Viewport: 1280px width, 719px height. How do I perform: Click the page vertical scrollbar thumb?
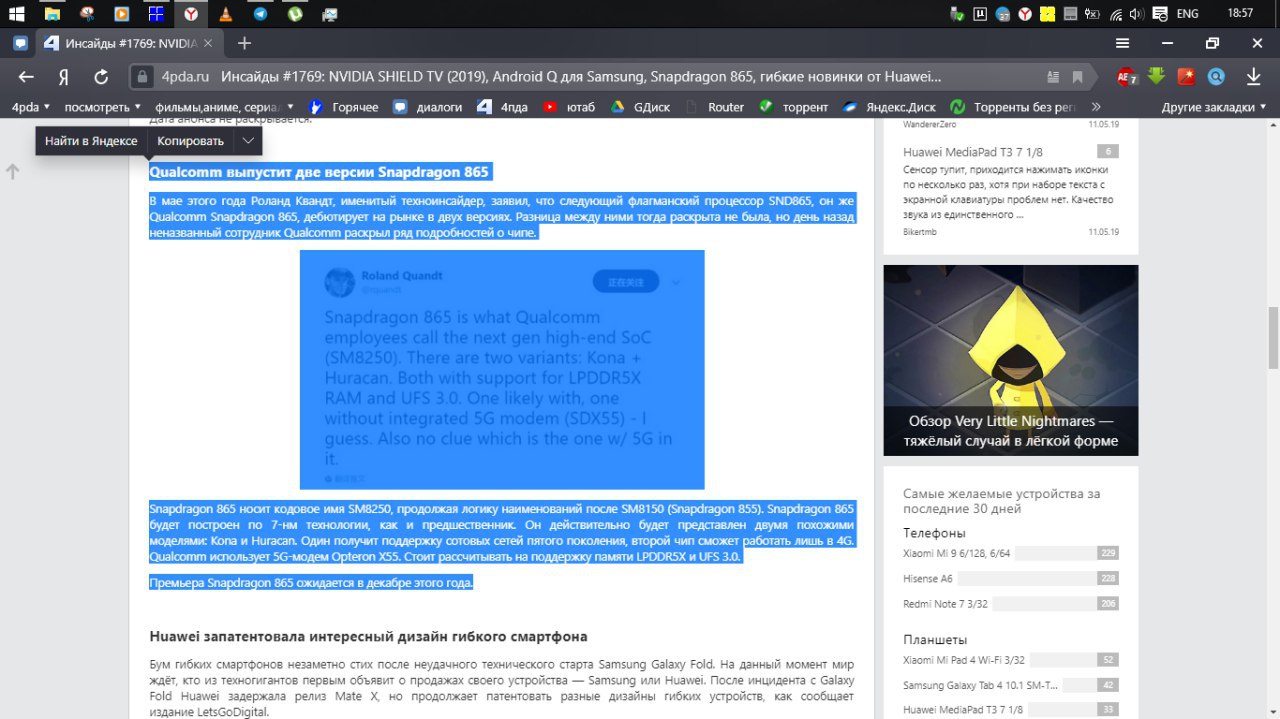pos(1272,338)
